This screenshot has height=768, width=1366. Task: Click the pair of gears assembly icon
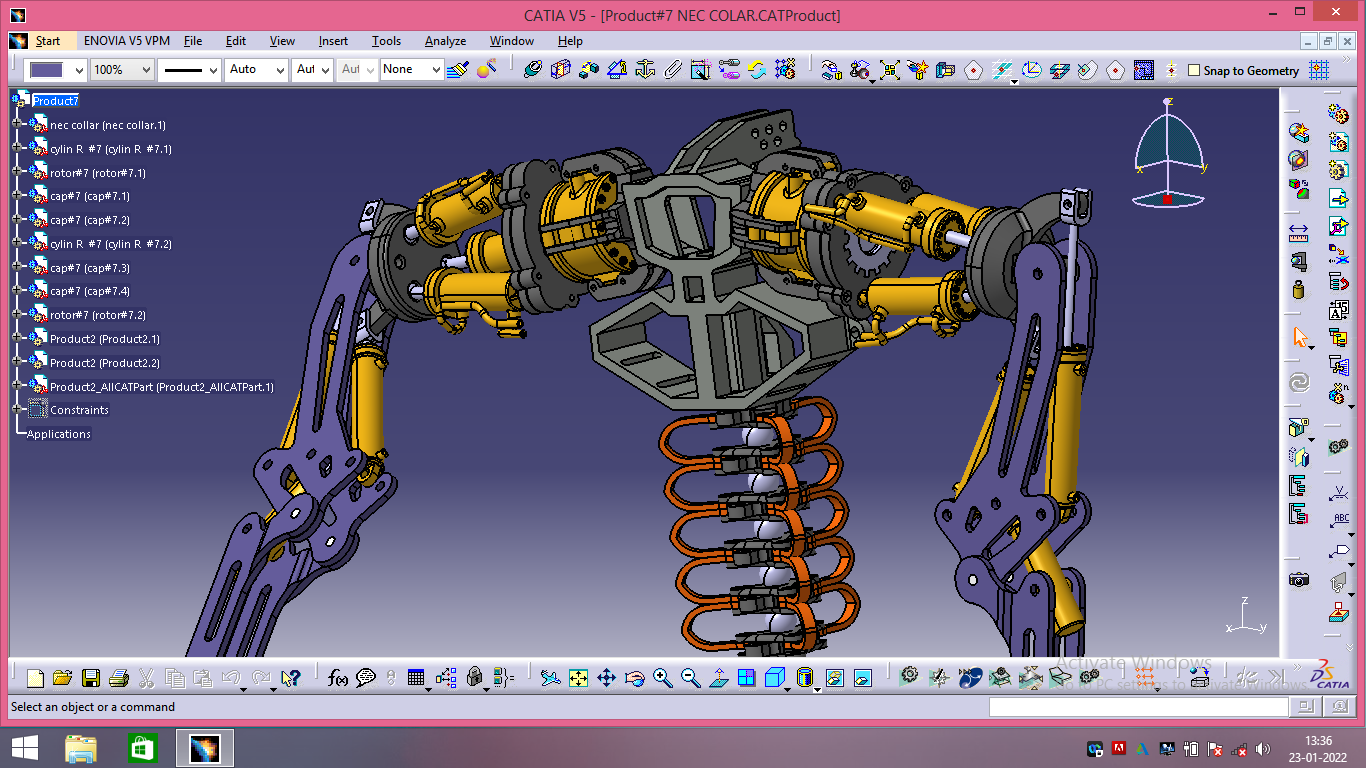pos(1340,447)
